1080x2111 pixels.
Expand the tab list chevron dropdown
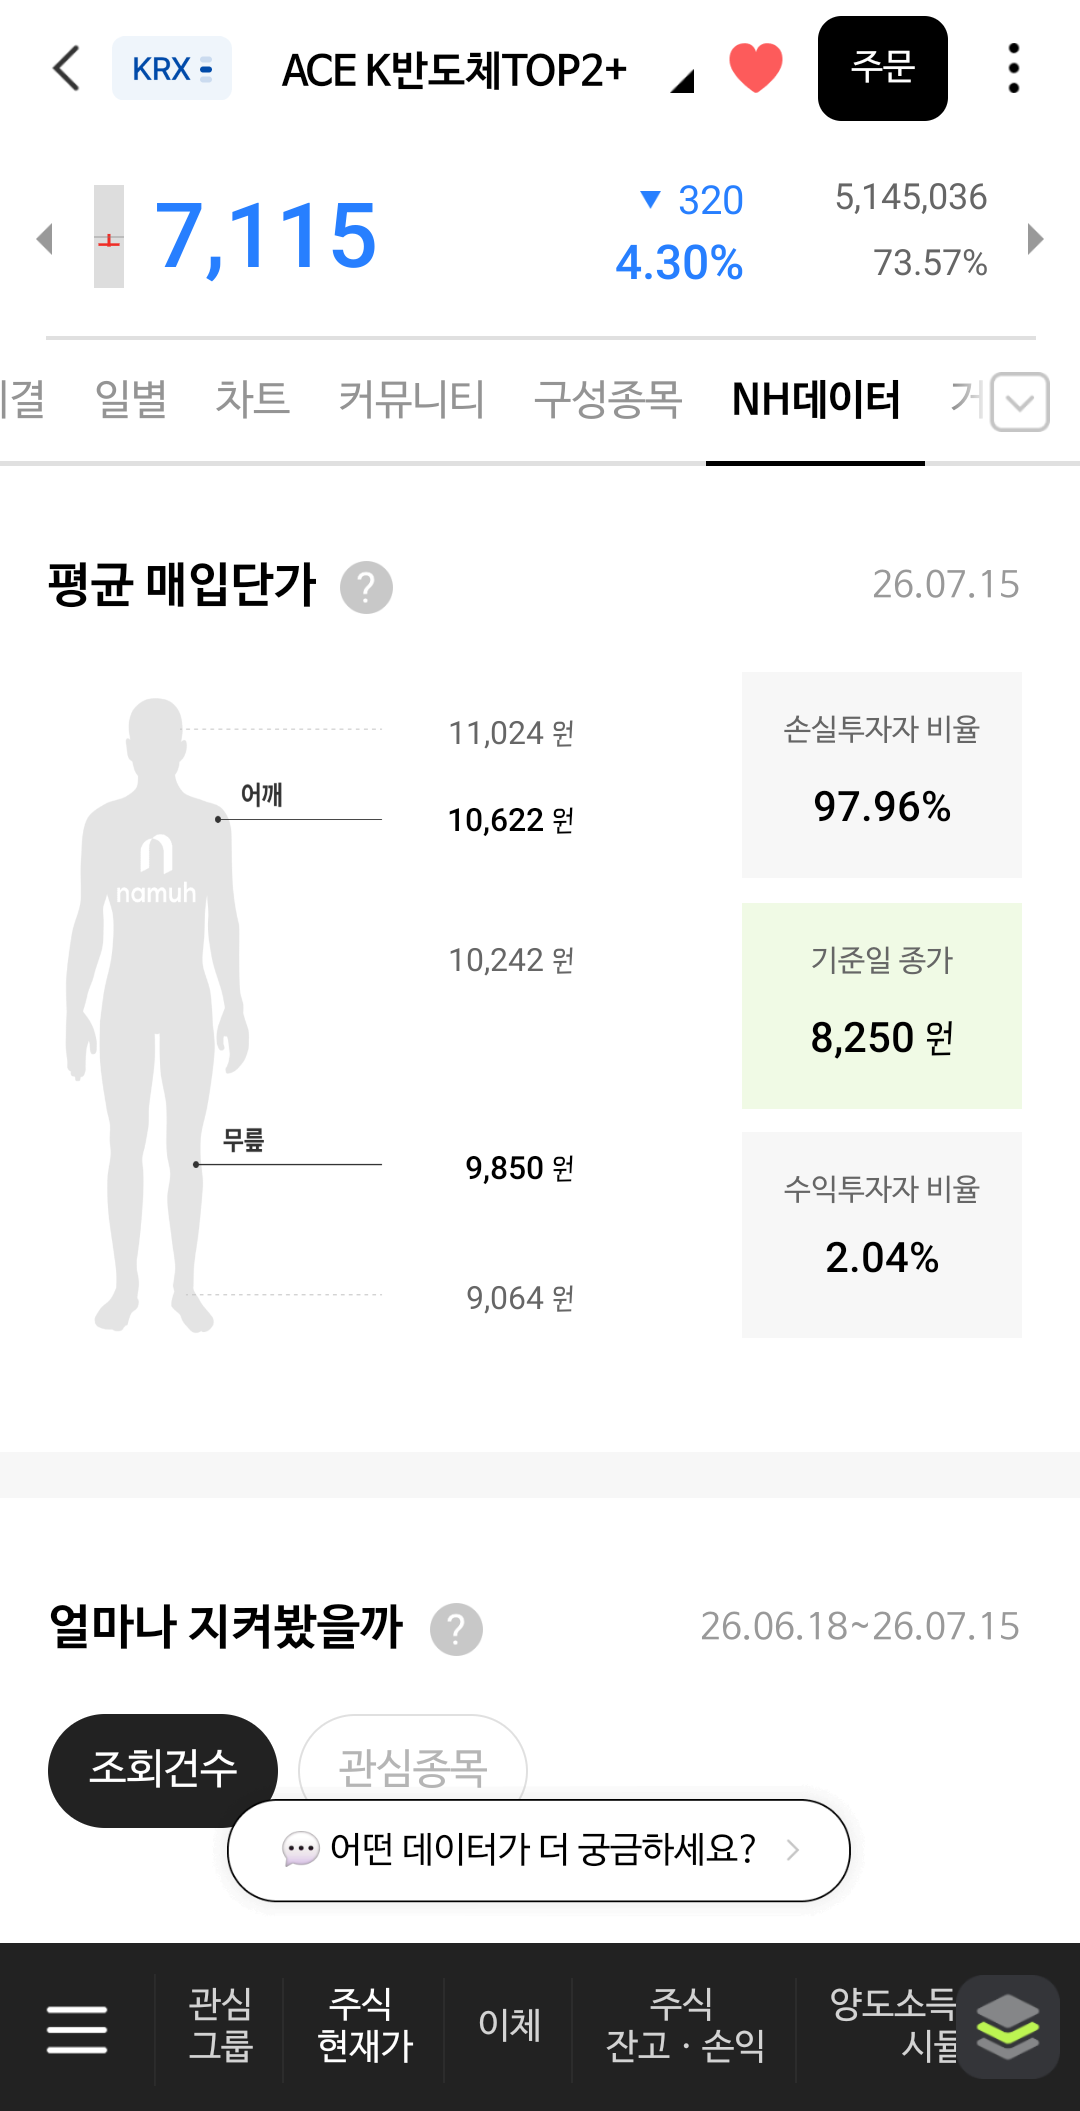coord(1020,402)
